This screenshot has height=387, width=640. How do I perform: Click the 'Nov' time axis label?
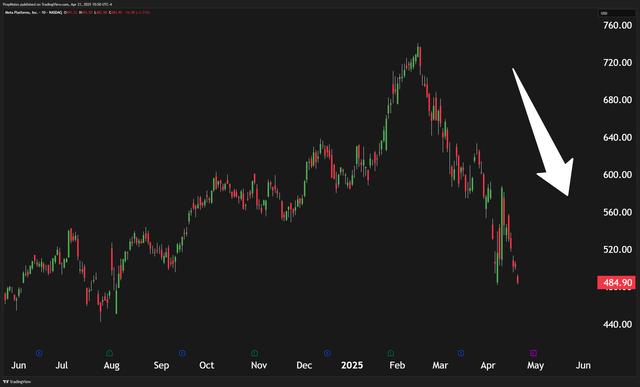point(259,365)
